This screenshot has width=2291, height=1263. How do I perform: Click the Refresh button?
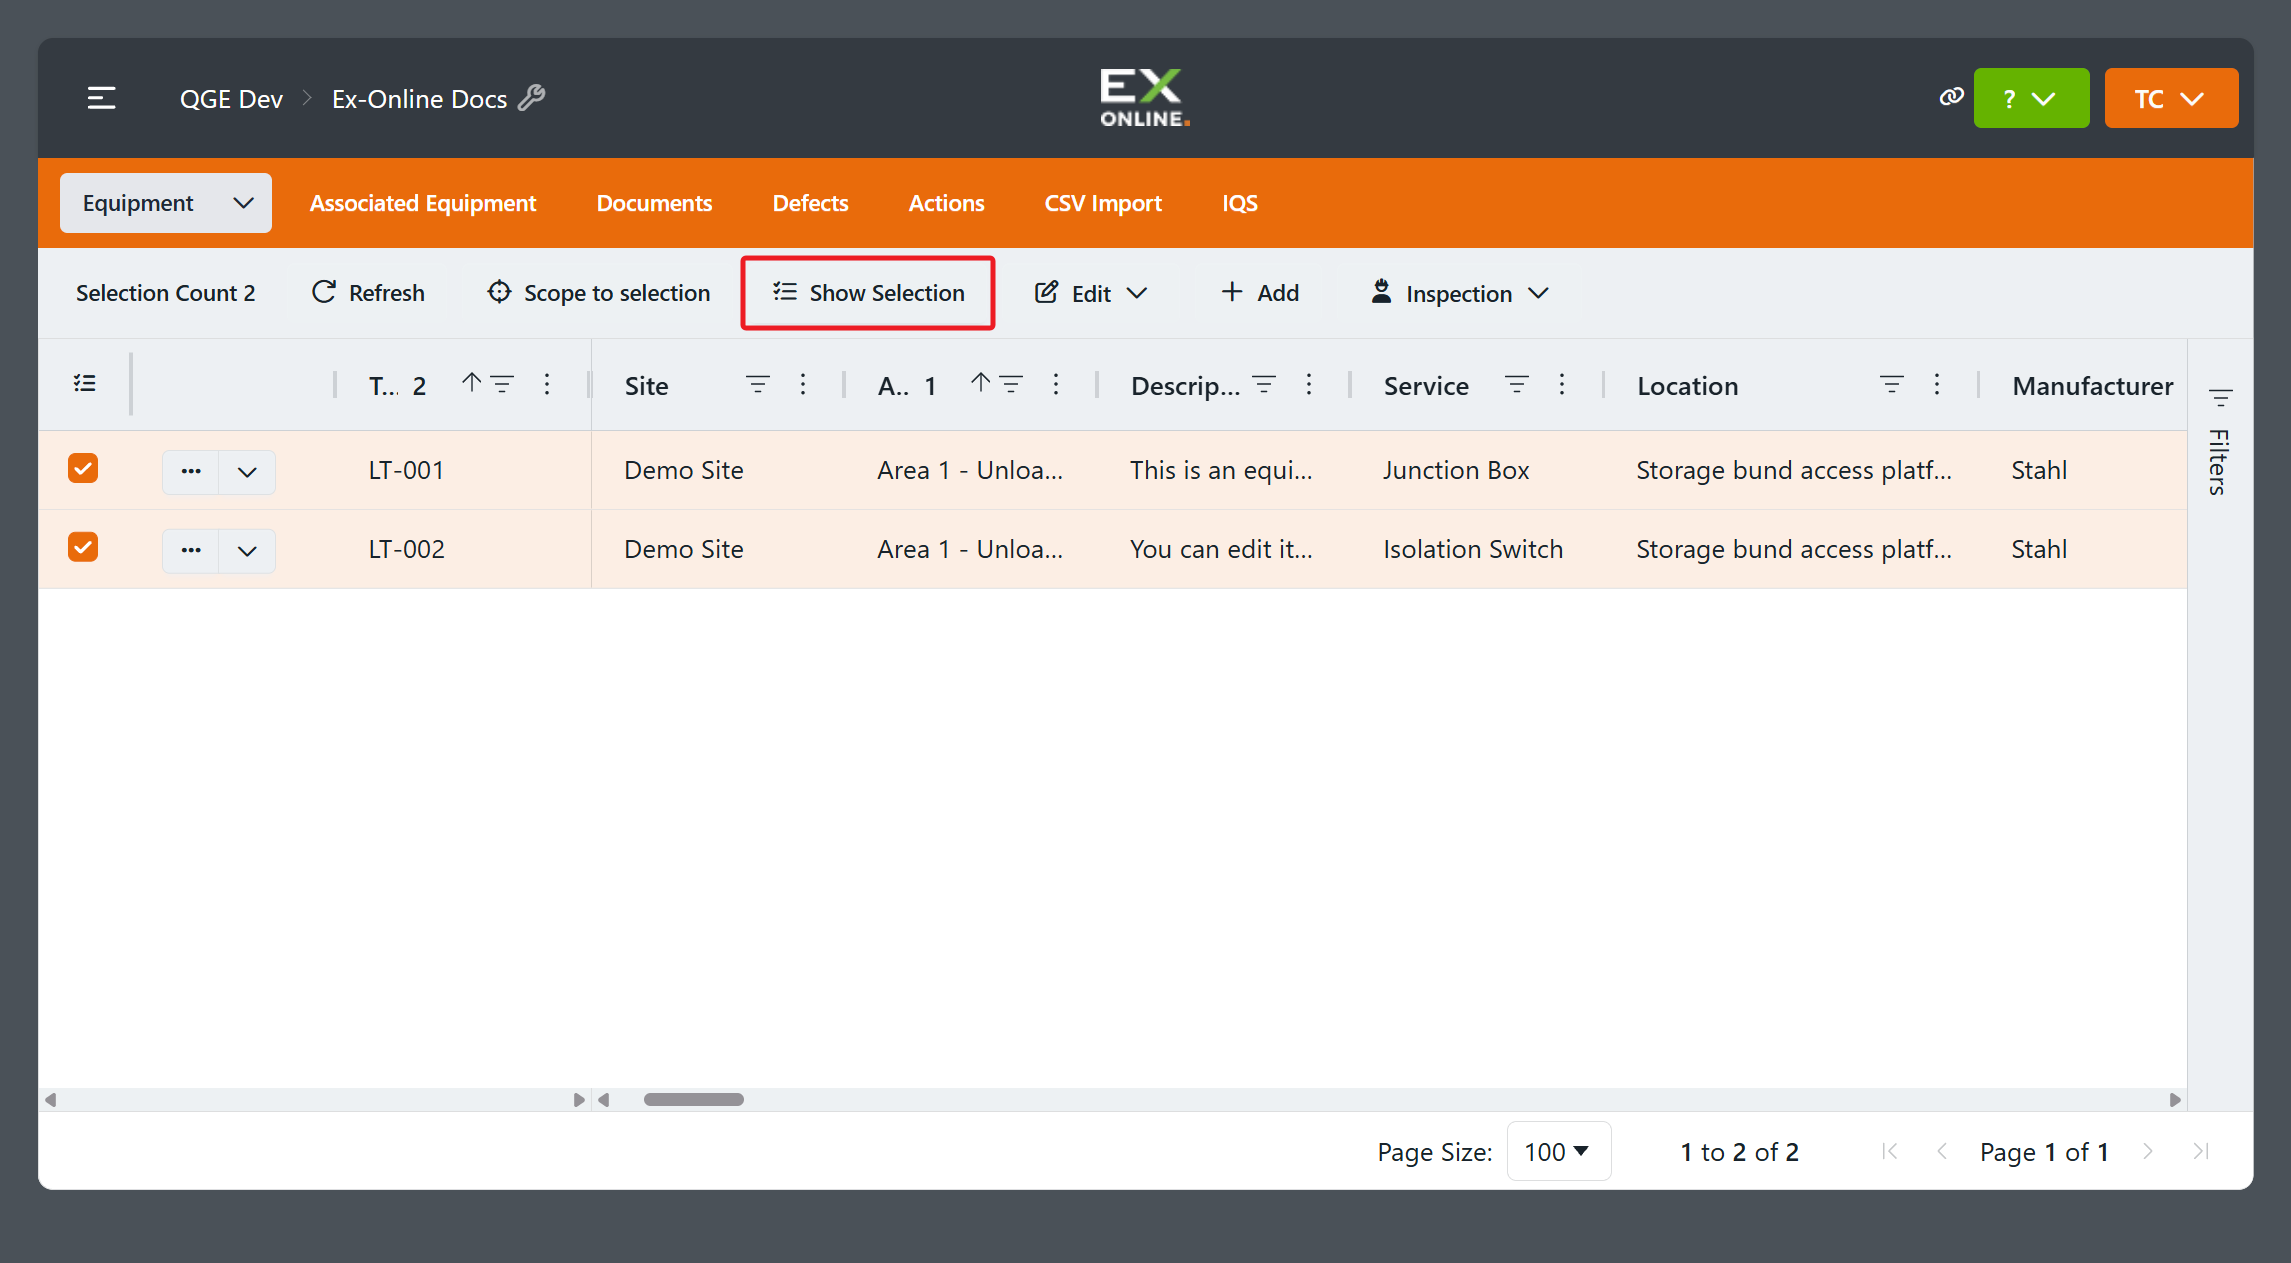click(368, 293)
